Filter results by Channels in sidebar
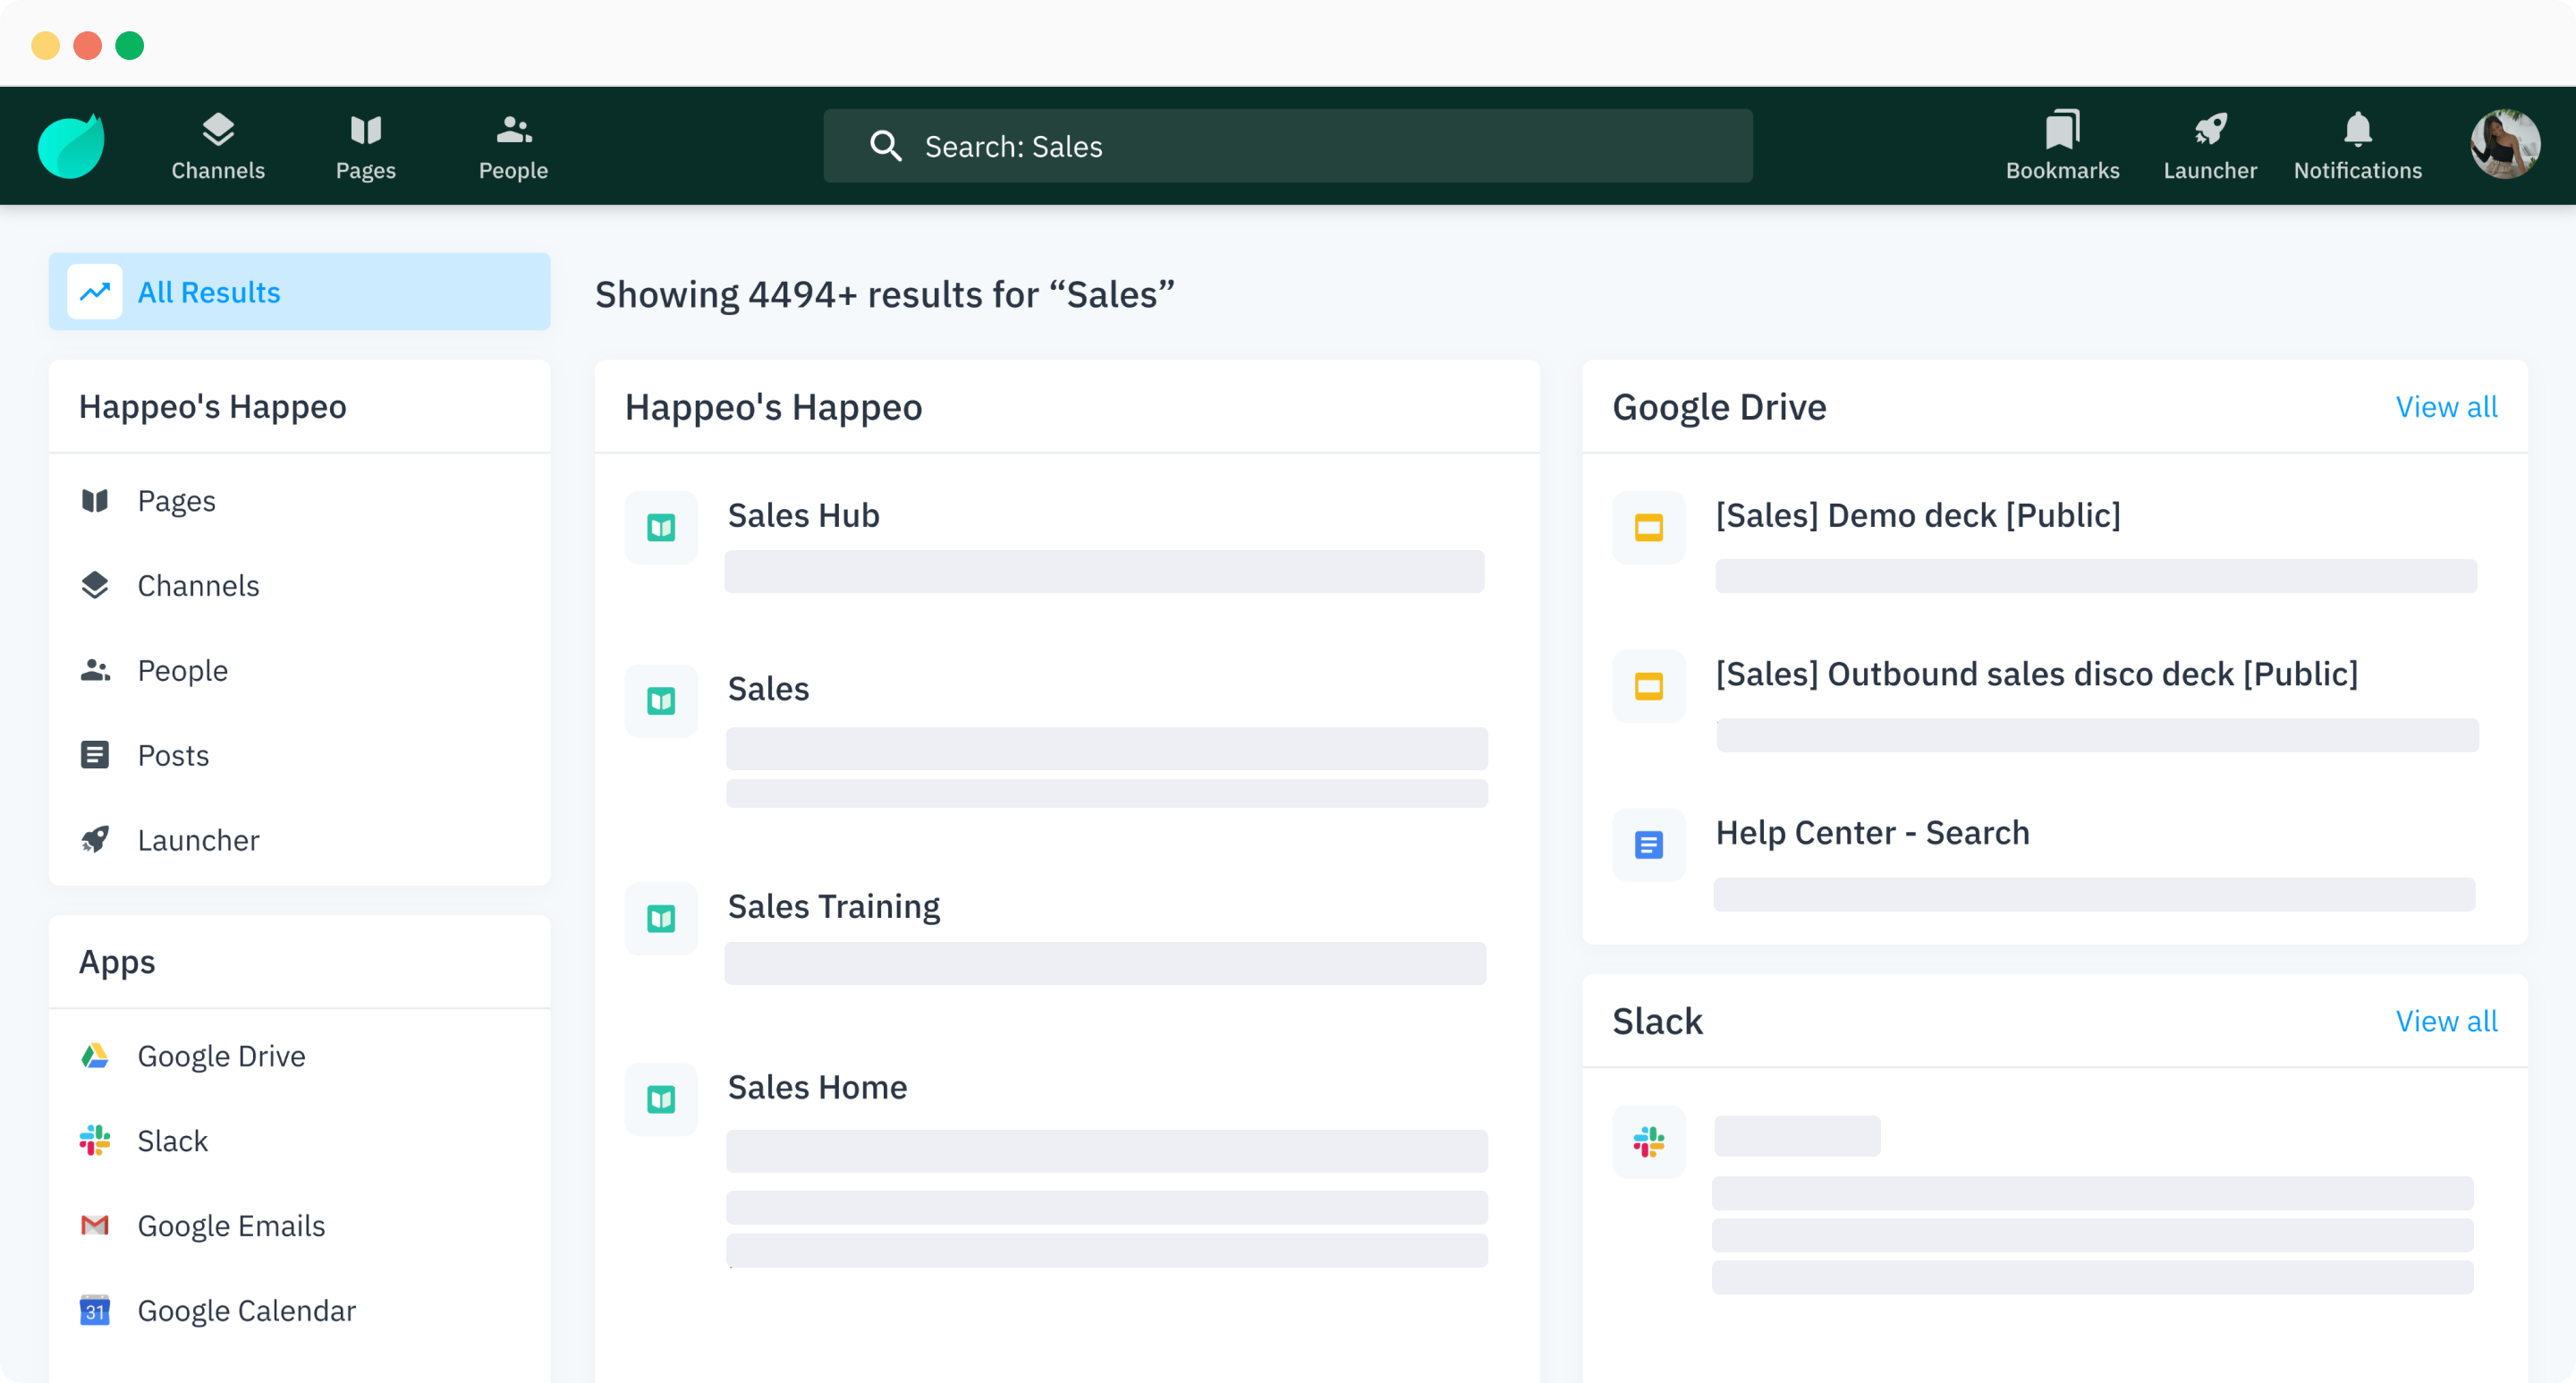Viewport: 2576px width, 1383px height. pos(299,585)
